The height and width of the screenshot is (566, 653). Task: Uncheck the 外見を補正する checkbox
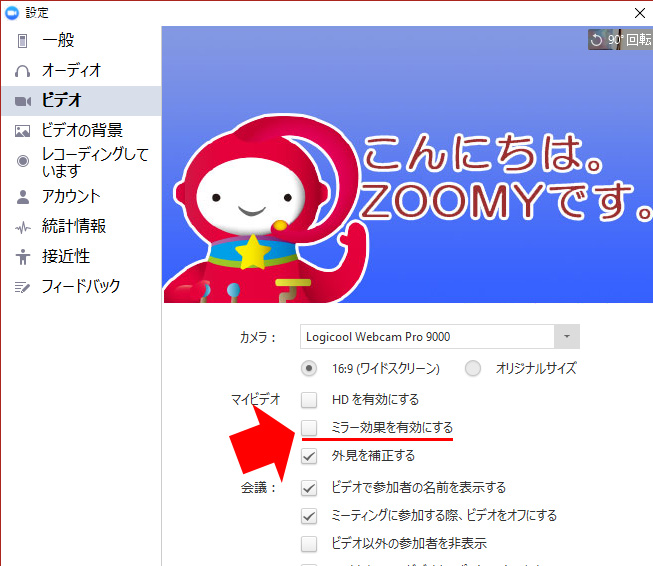pyautogui.click(x=309, y=456)
